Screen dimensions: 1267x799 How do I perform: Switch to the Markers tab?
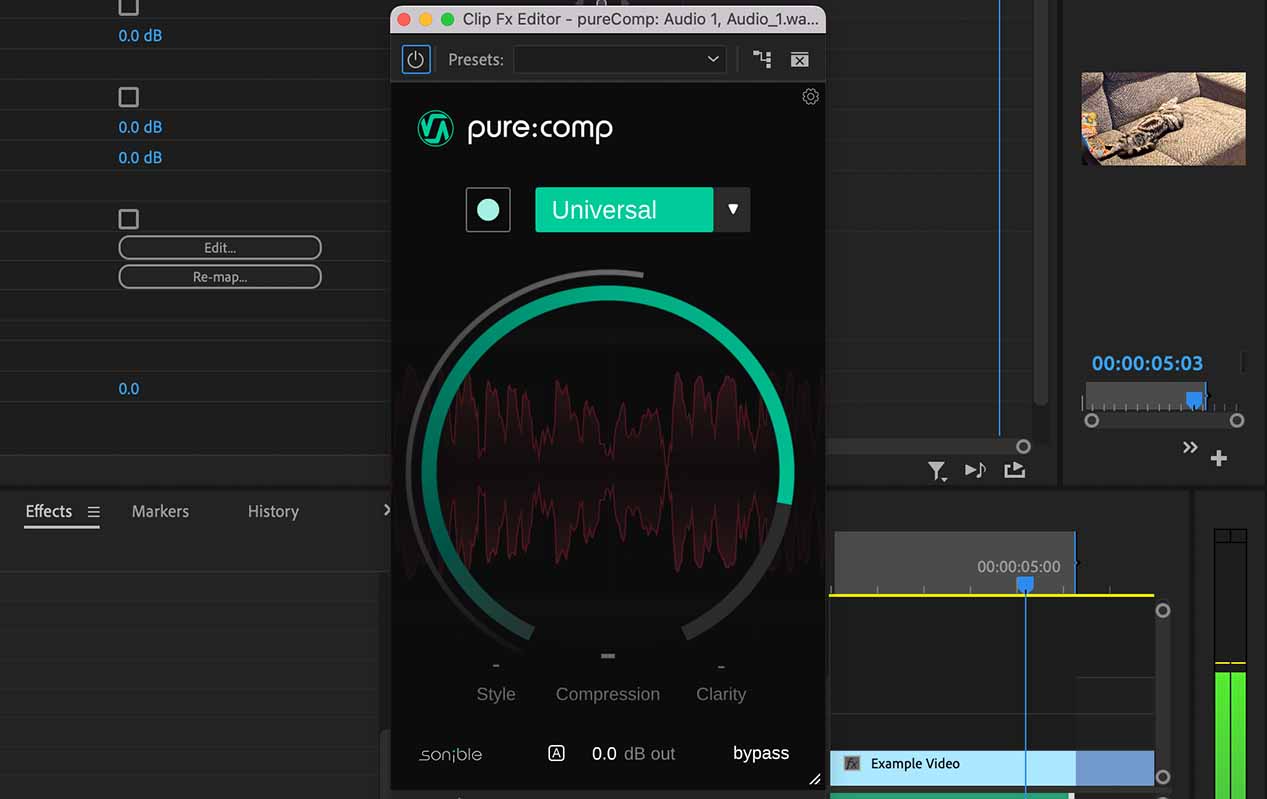pos(160,511)
